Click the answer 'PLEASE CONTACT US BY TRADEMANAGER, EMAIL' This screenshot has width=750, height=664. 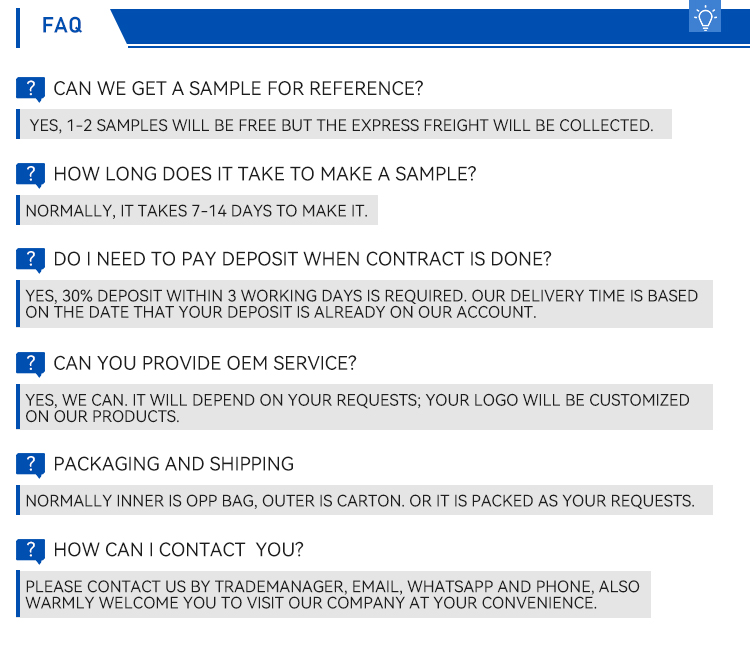(x=332, y=595)
